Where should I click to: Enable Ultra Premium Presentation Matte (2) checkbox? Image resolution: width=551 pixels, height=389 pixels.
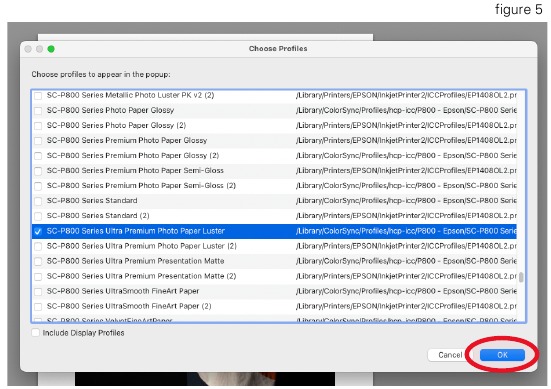(x=38, y=277)
